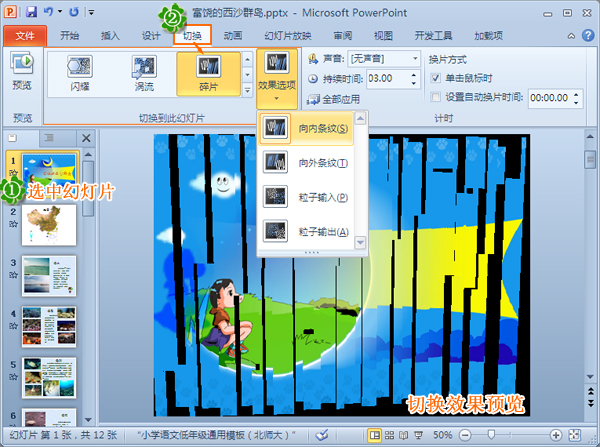This screenshot has width=600, height=447.
Task: Click the Save icon in quick access toolbar
Action: click(x=31, y=12)
